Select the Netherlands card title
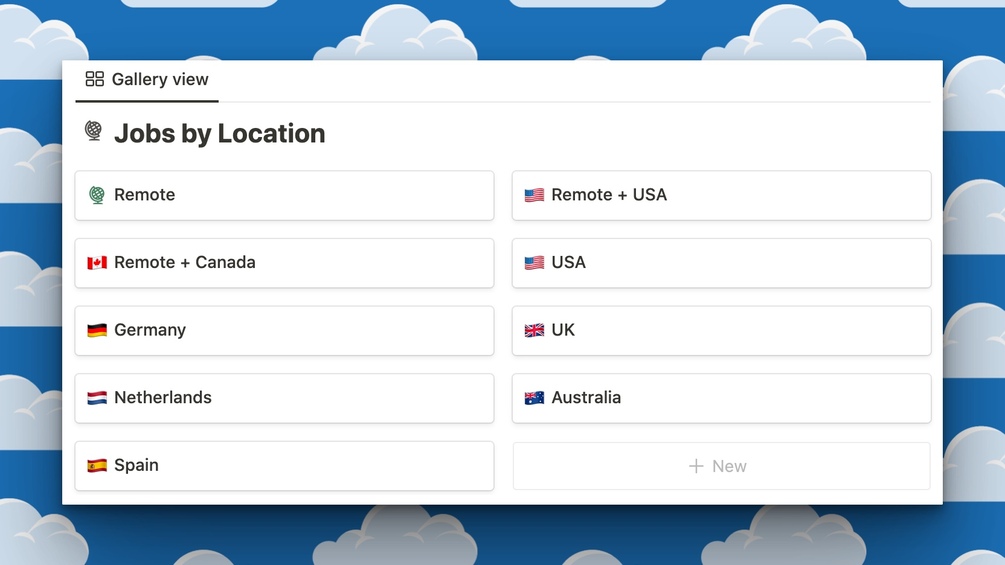 (x=163, y=398)
